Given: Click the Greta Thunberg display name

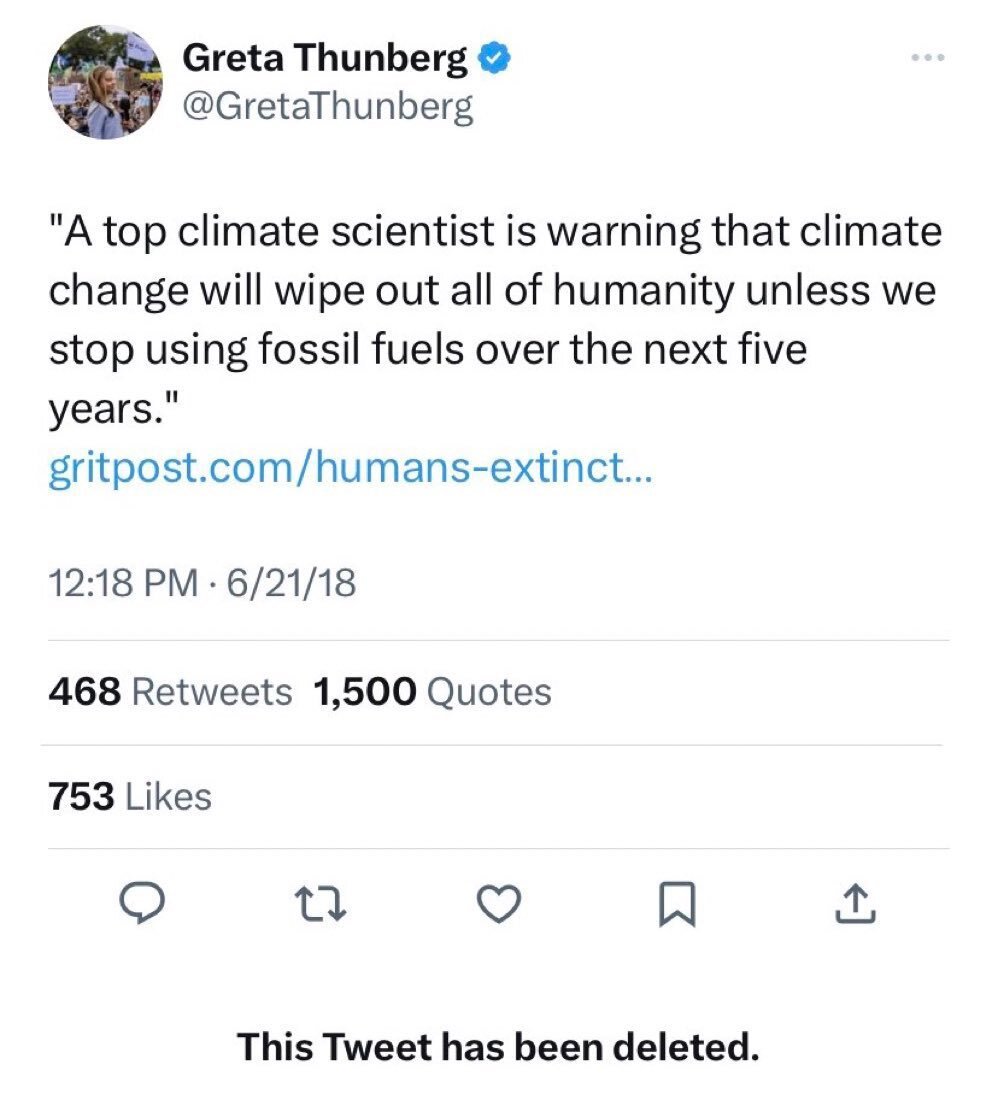Looking at the screenshot, I should pos(325,58).
